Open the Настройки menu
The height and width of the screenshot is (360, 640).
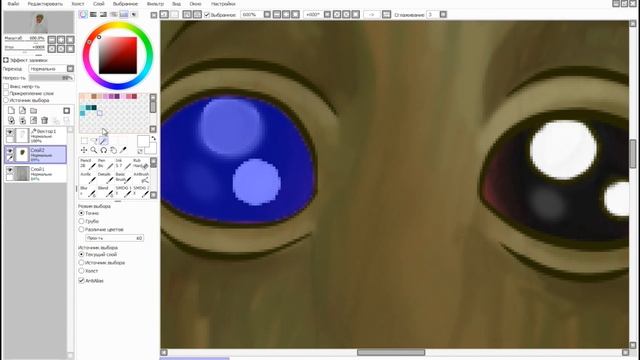[x=223, y=4]
